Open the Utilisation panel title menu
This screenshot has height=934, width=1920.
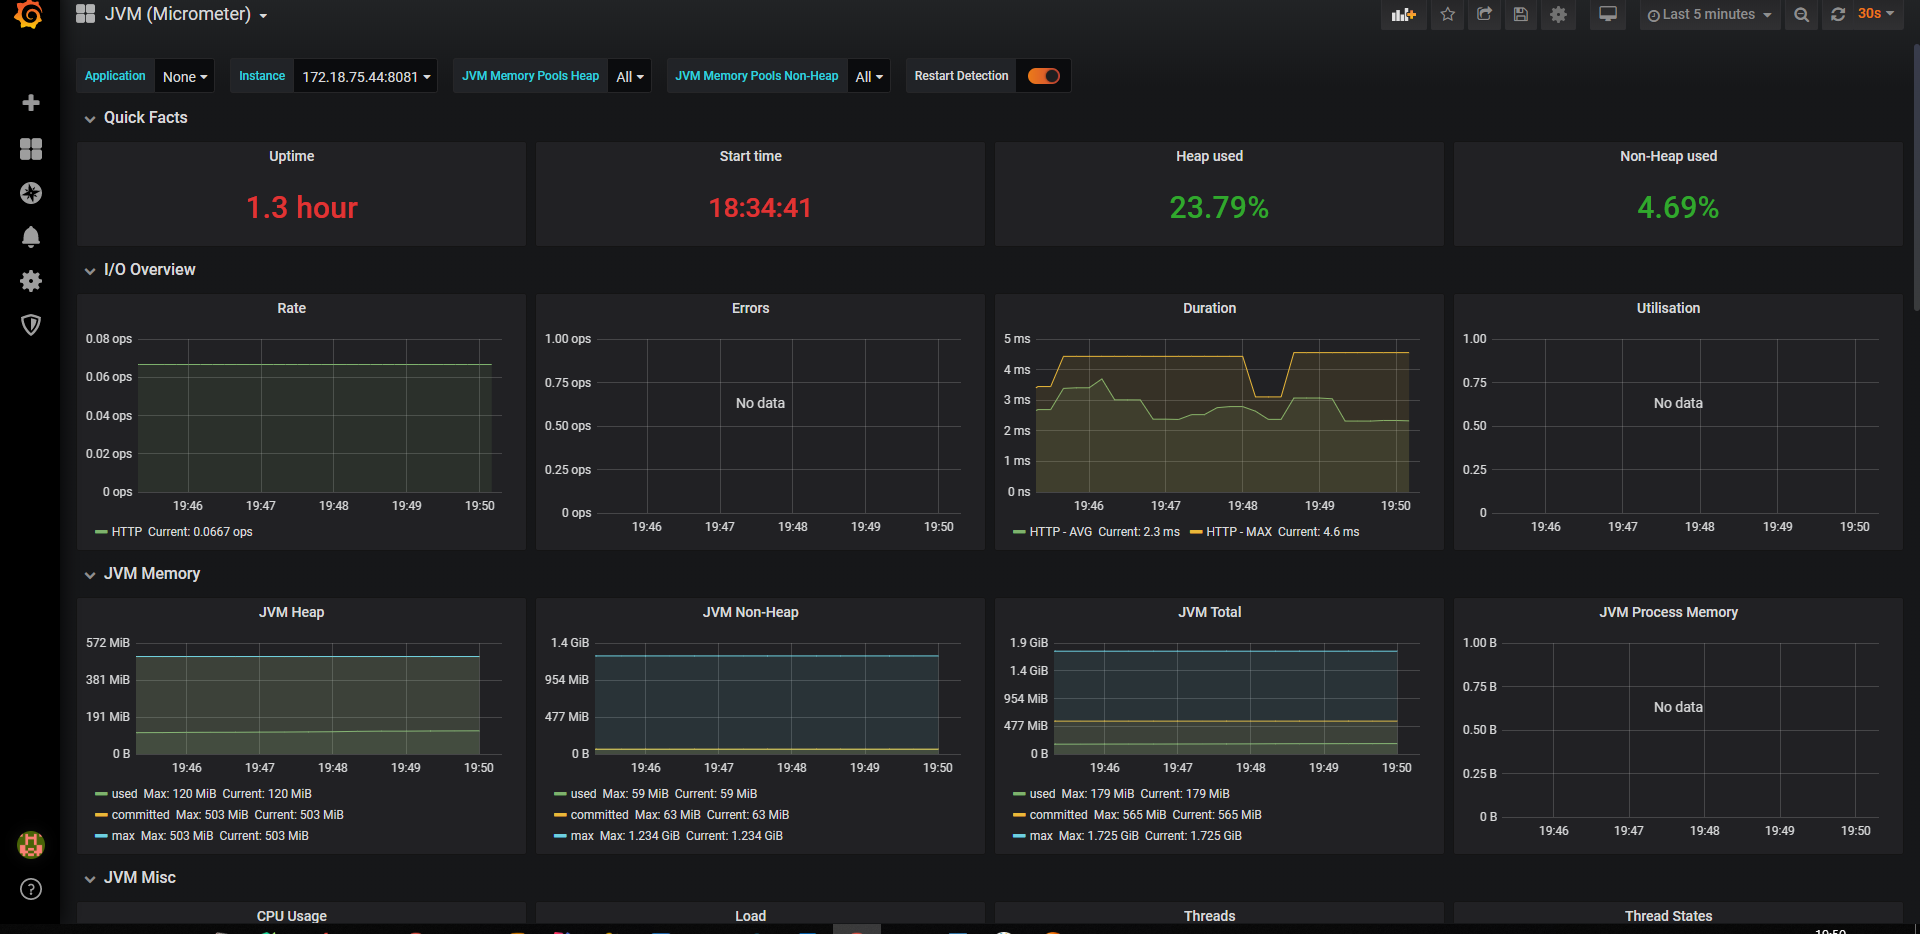(1669, 308)
